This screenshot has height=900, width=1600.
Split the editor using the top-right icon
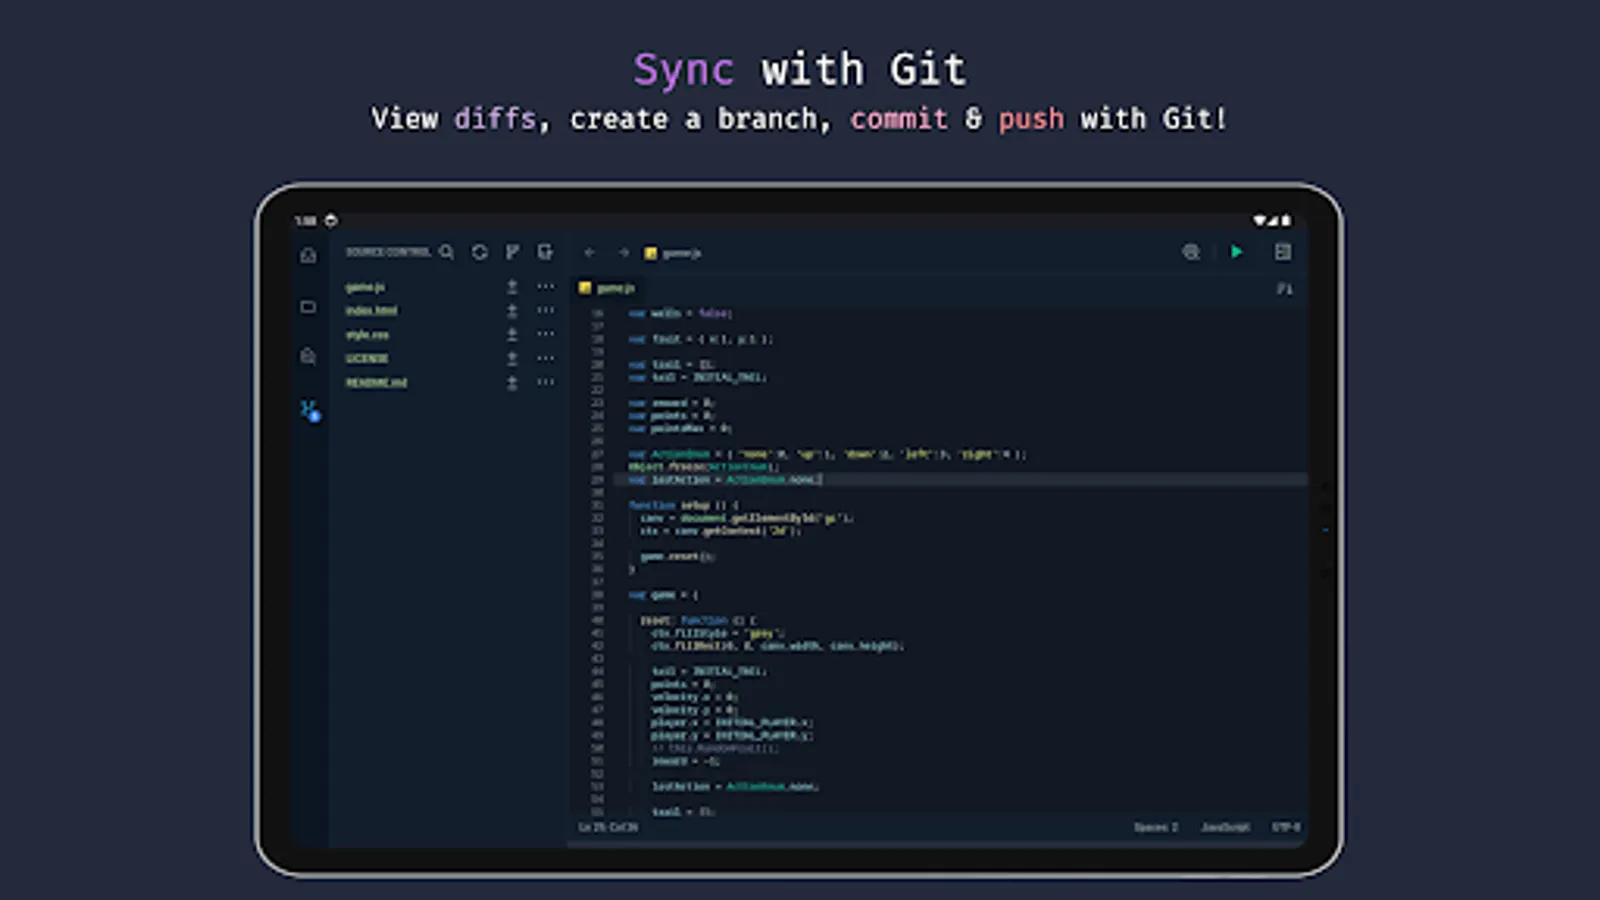point(1284,252)
